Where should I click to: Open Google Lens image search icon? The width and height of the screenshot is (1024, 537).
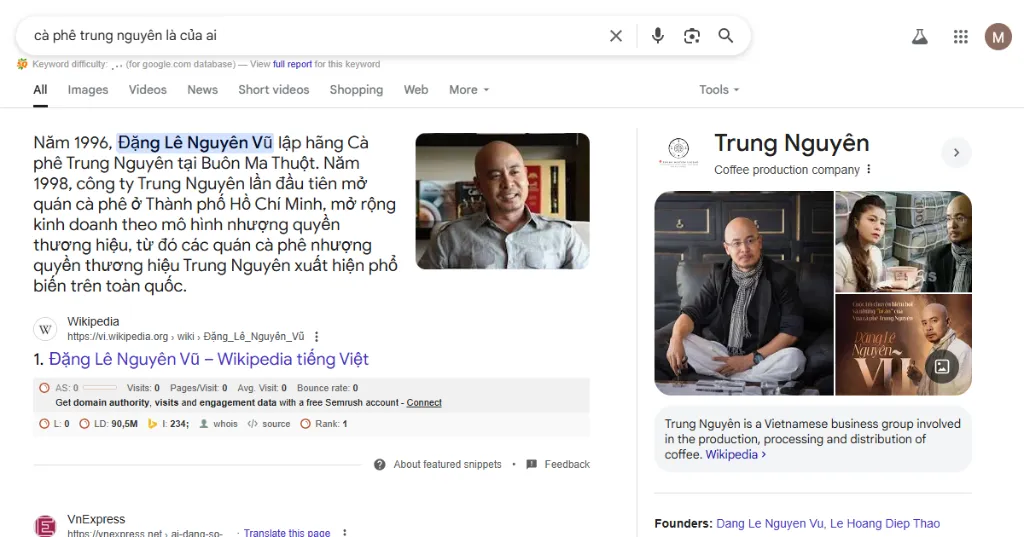pos(692,36)
